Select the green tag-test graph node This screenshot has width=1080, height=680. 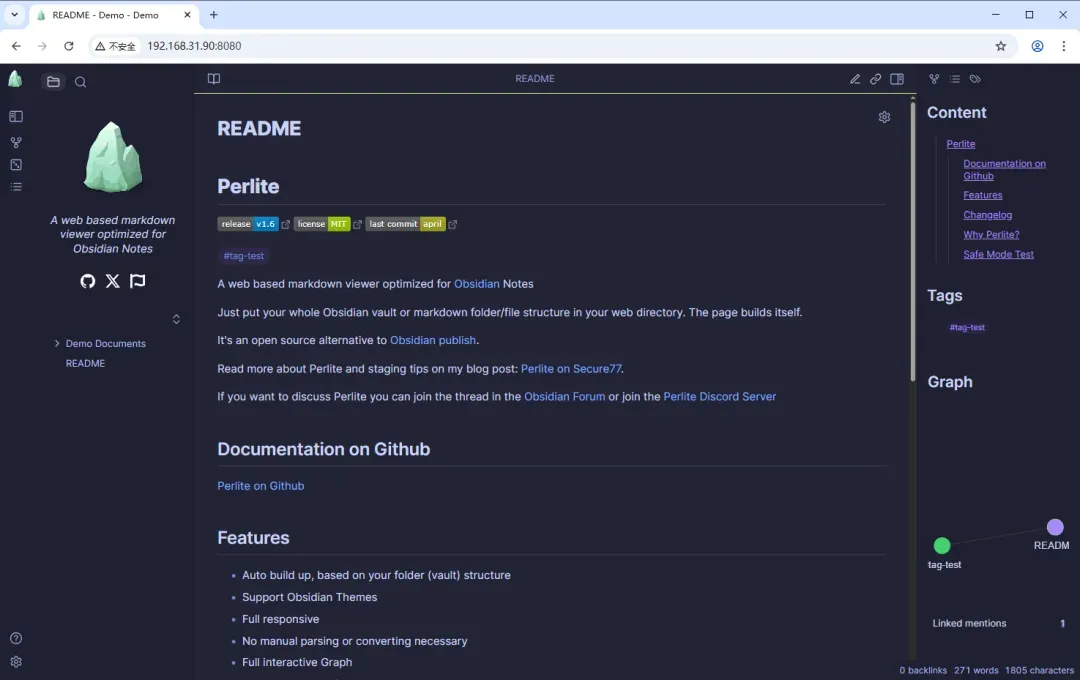(x=942, y=546)
